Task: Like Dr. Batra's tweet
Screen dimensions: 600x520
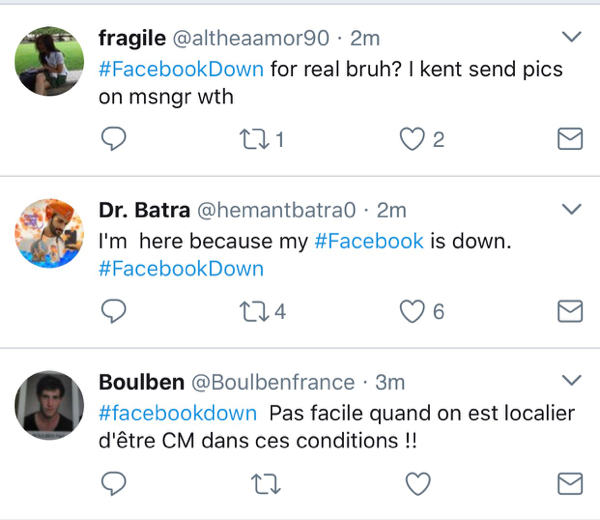Action: pos(413,312)
